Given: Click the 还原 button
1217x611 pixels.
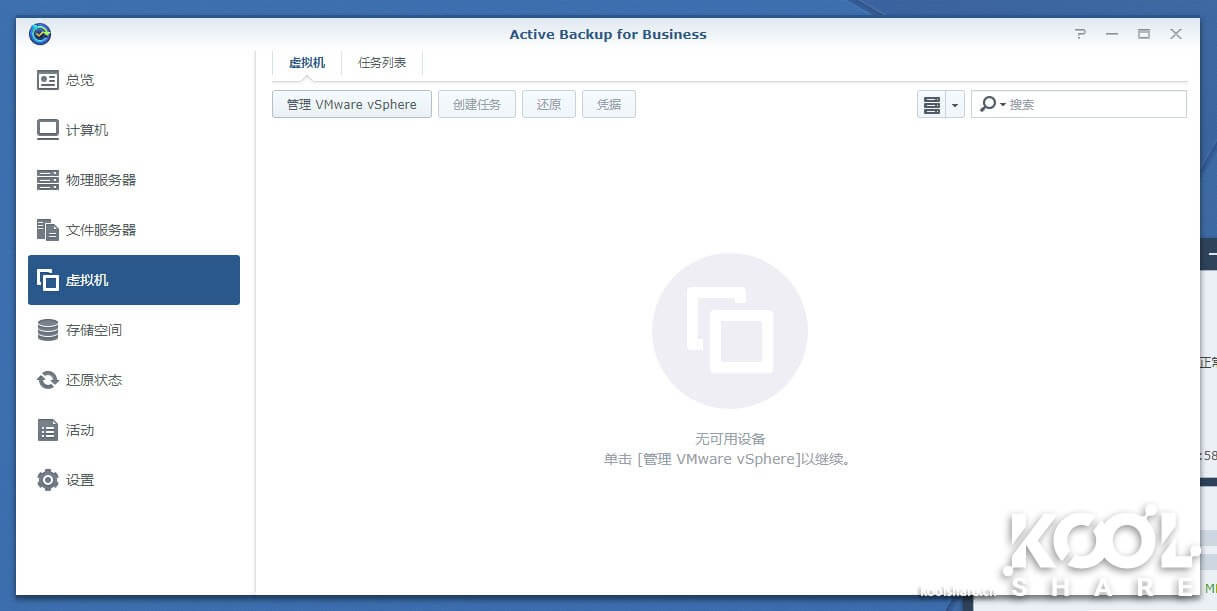Looking at the screenshot, I should 549,104.
